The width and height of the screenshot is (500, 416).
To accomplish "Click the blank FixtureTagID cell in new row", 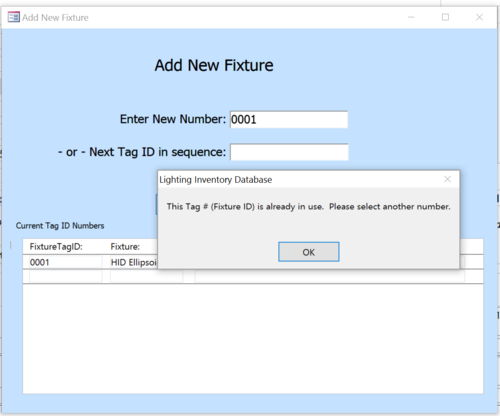I will (x=66, y=276).
